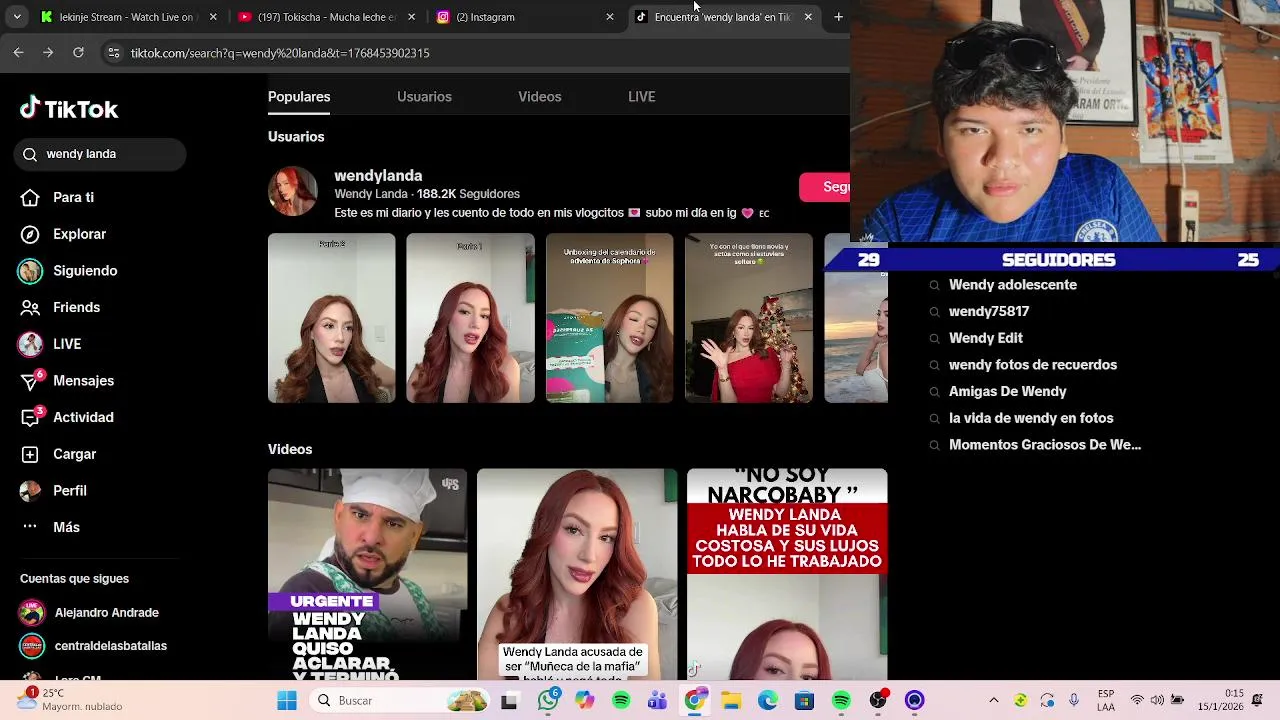Open wendylanda profile avatar

click(293, 191)
